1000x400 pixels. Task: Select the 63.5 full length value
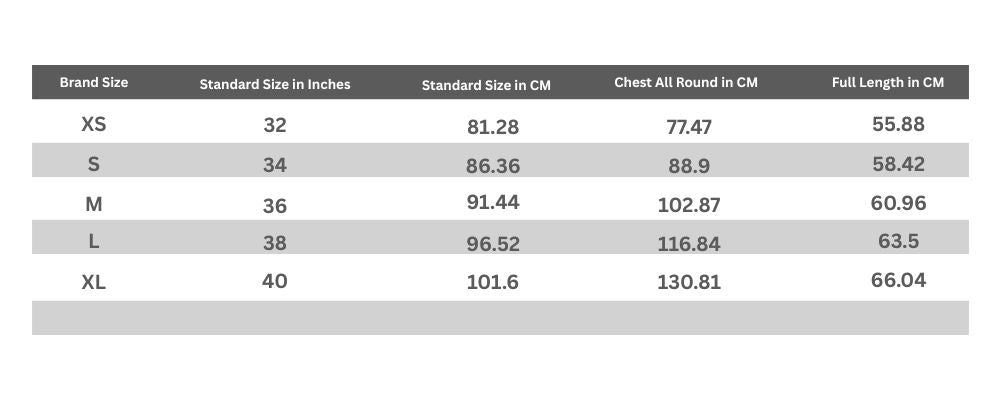898,241
